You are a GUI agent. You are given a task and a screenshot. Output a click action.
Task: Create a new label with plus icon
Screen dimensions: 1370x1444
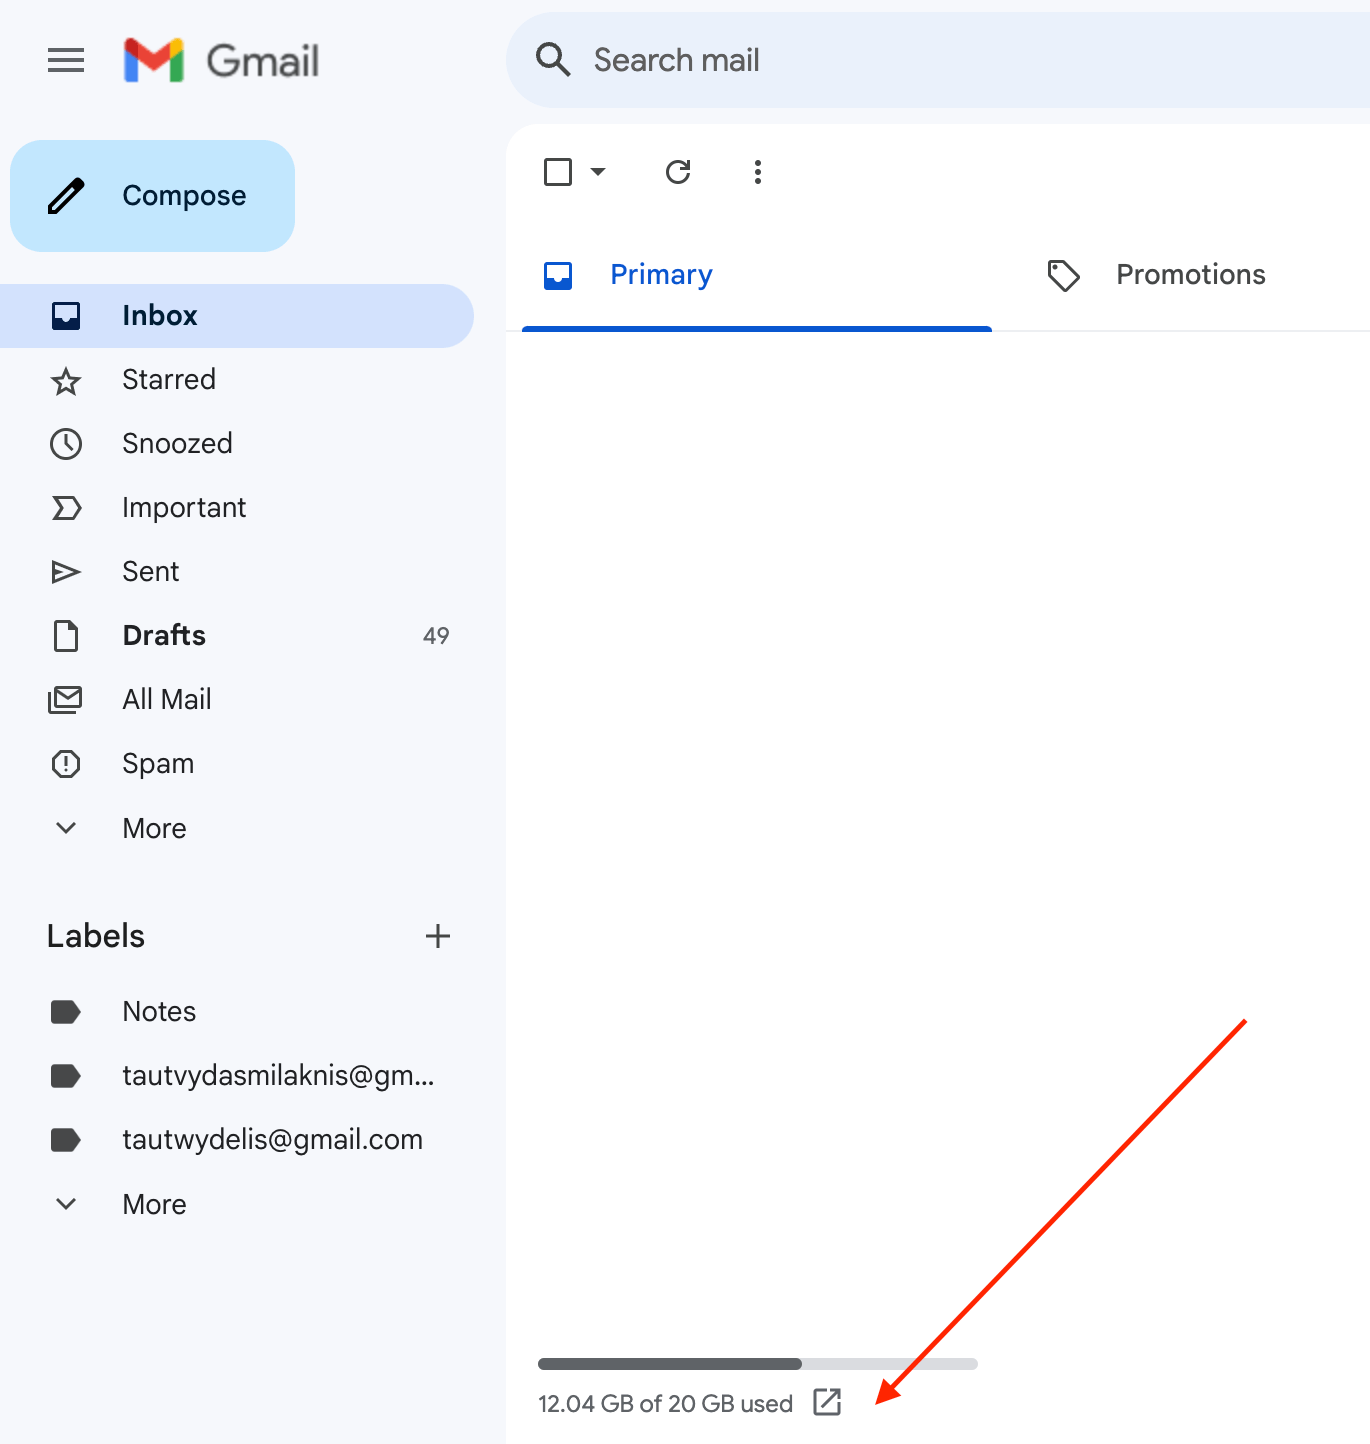[438, 936]
